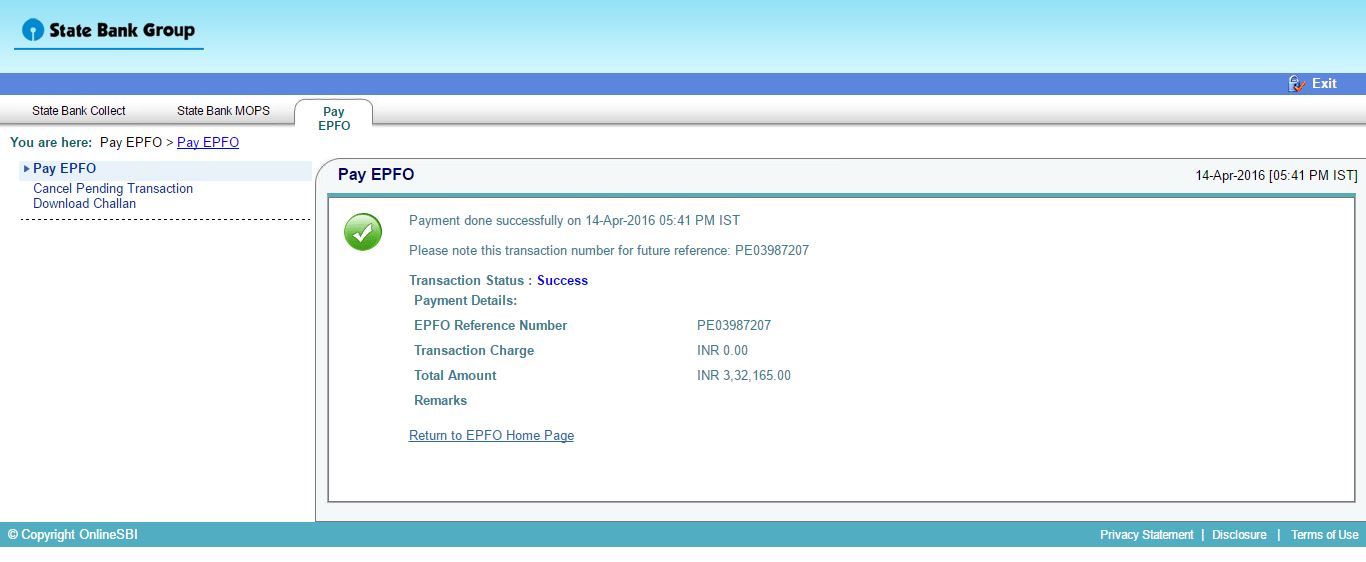The height and width of the screenshot is (562, 1366).
Task: Click the transaction number note text
Action: tap(609, 251)
